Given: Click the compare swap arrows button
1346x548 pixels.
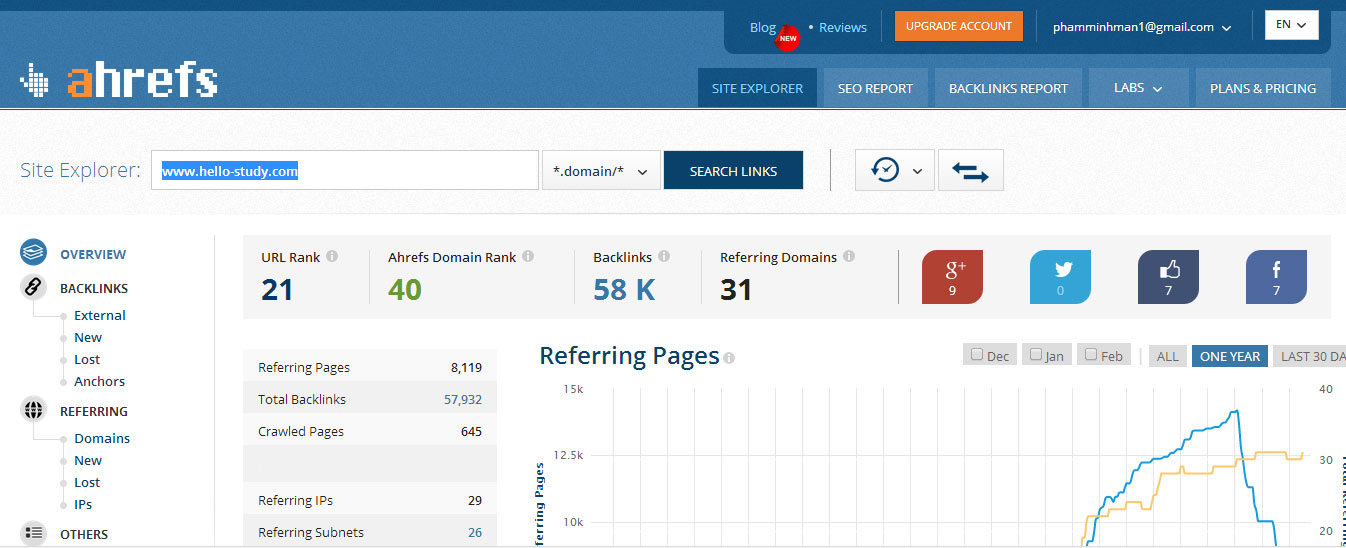Looking at the screenshot, I should (970, 171).
